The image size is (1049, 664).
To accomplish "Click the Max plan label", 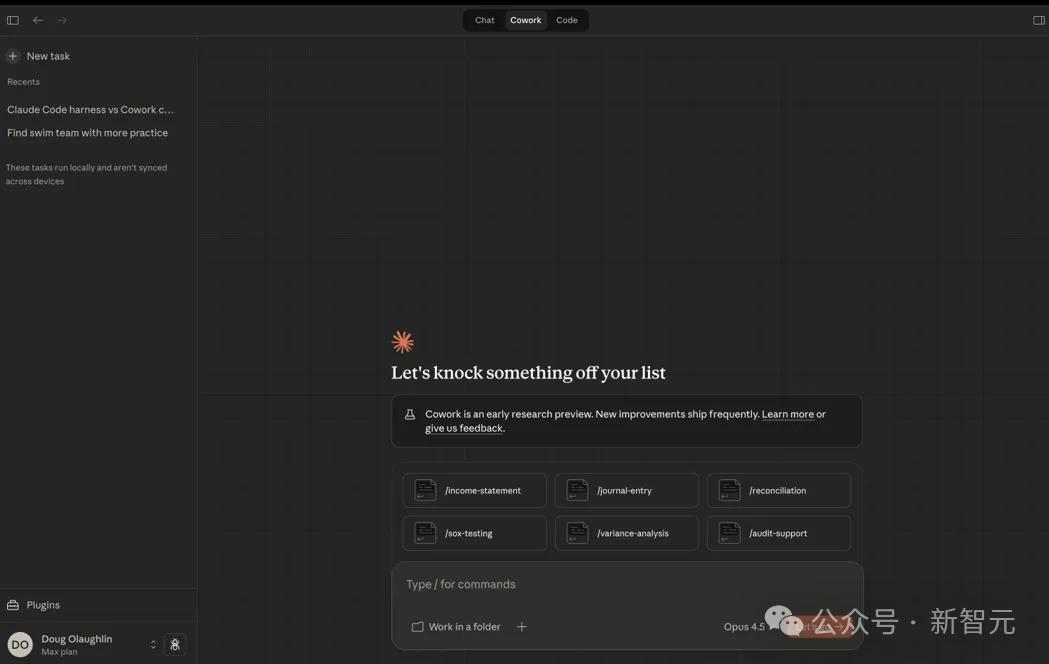I will pos(59,652).
